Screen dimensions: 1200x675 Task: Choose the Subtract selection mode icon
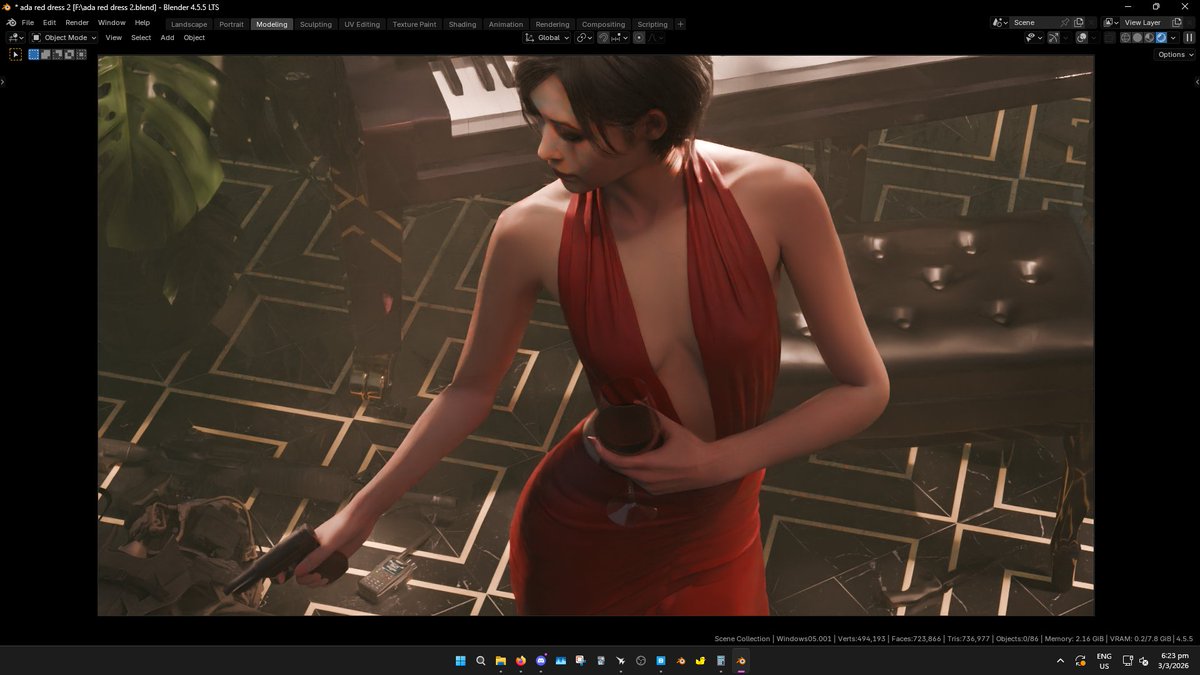coord(57,54)
